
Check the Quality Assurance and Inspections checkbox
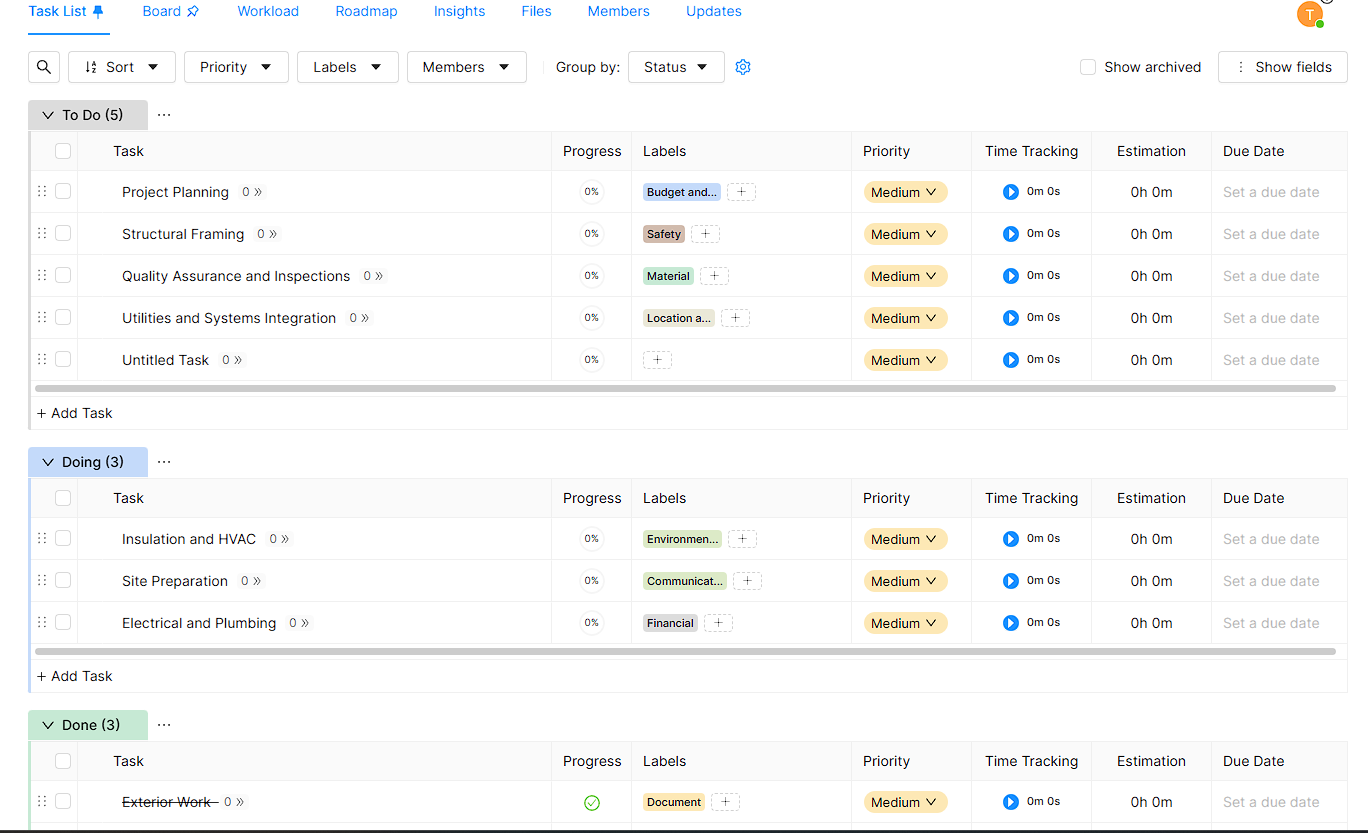click(63, 275)
